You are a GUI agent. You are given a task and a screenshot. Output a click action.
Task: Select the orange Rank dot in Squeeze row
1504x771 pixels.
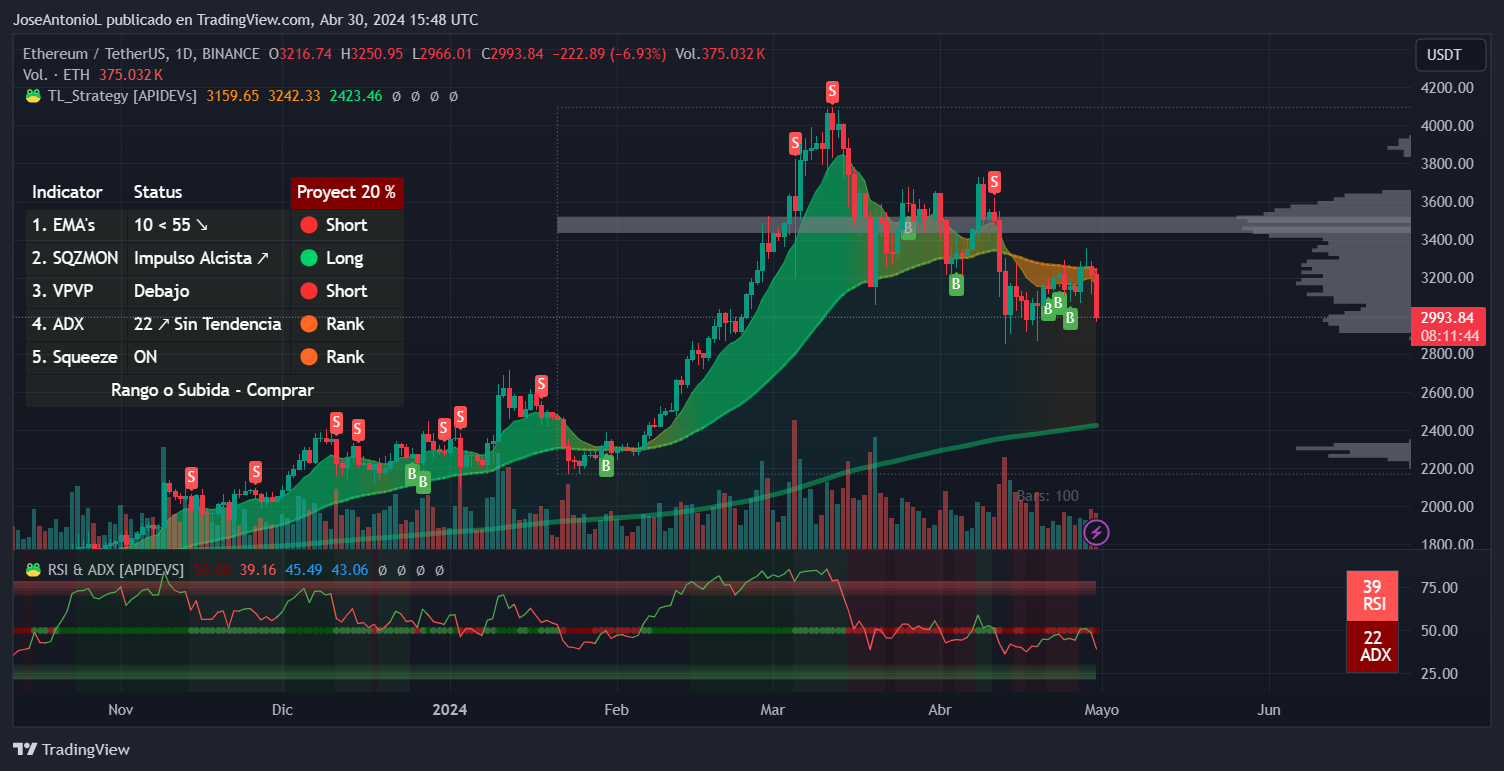coord(309,357)
